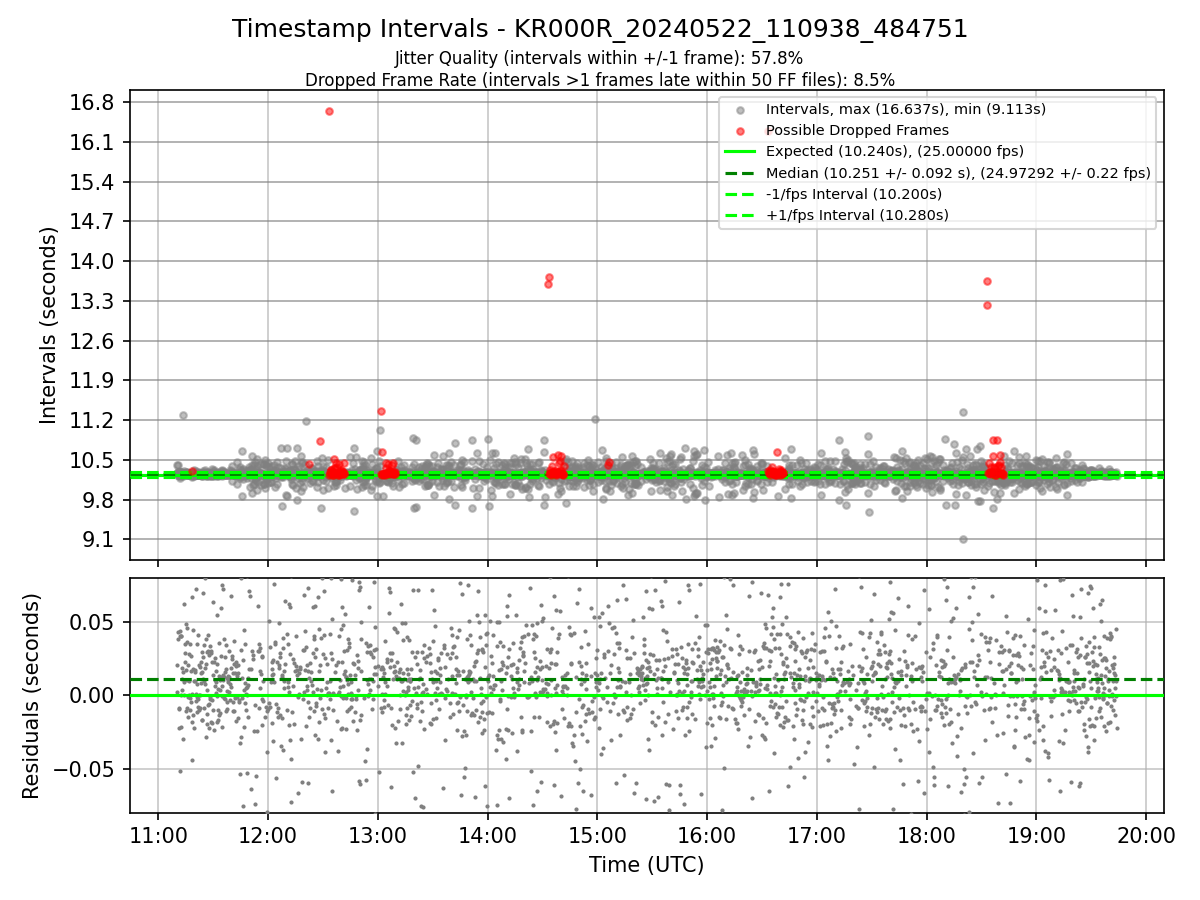The height and width of the screenshot is (900, 1200).
Task: Click the "Time (UTC)" x-axis label
Action: (x=646, y=864)
